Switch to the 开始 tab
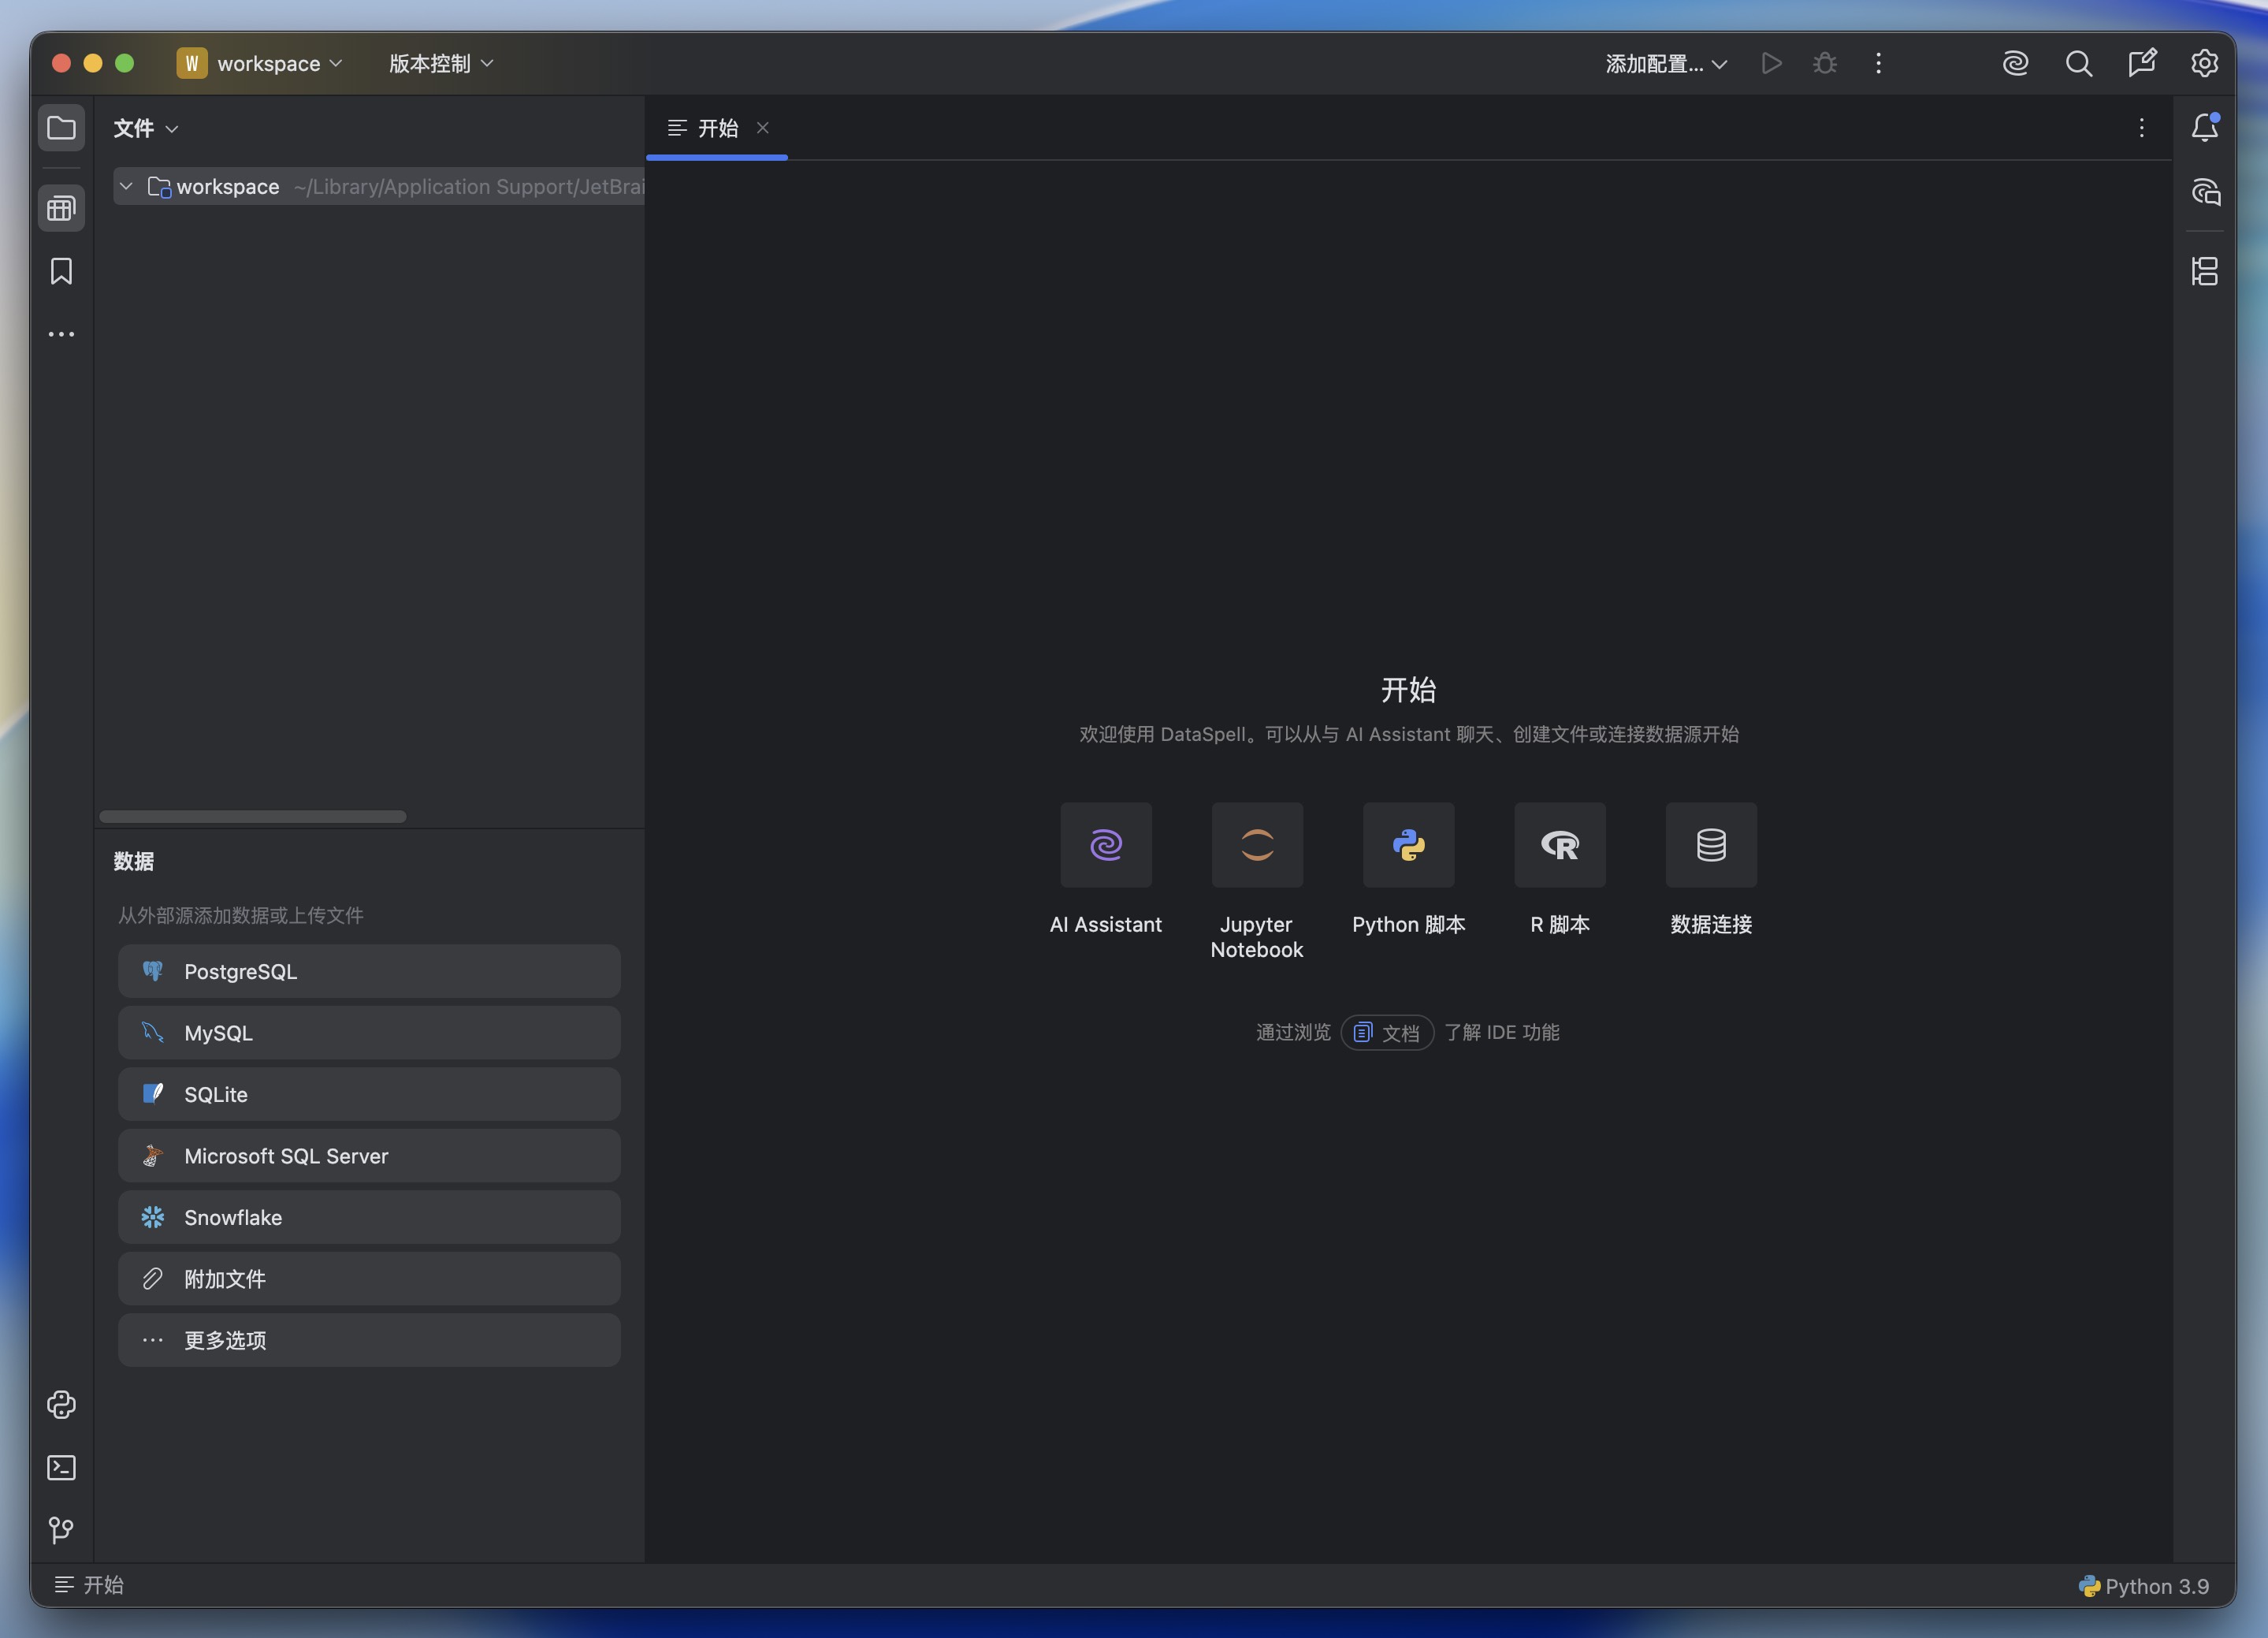Screen dimensions: 2268x1638 click(717, 128)
